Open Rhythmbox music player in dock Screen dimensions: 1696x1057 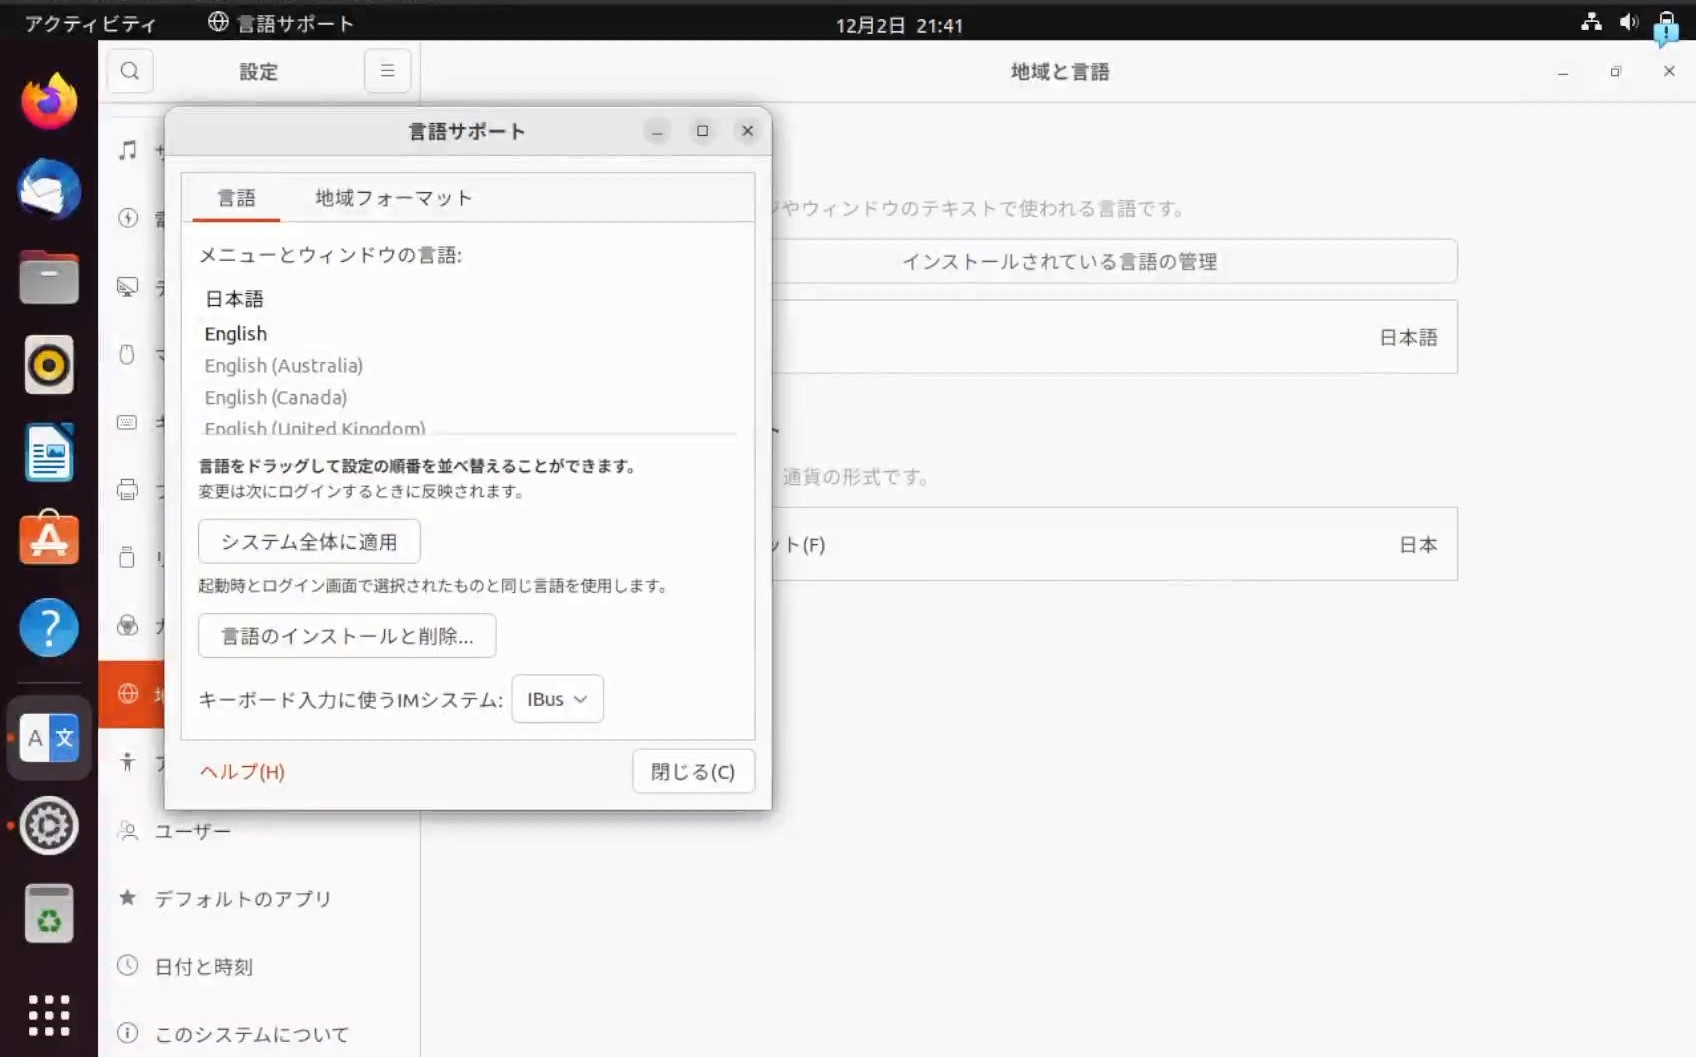click(x=49, y=365)
